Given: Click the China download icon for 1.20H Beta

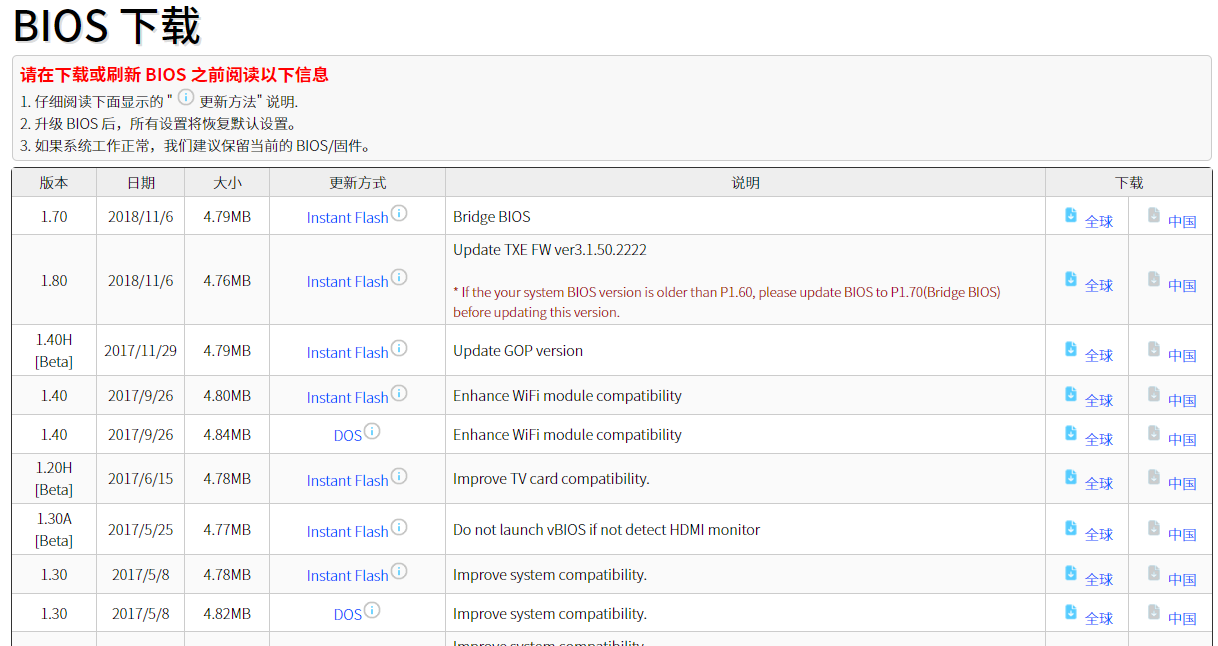Looking at the screenshot, I should tap(1154, 478).
